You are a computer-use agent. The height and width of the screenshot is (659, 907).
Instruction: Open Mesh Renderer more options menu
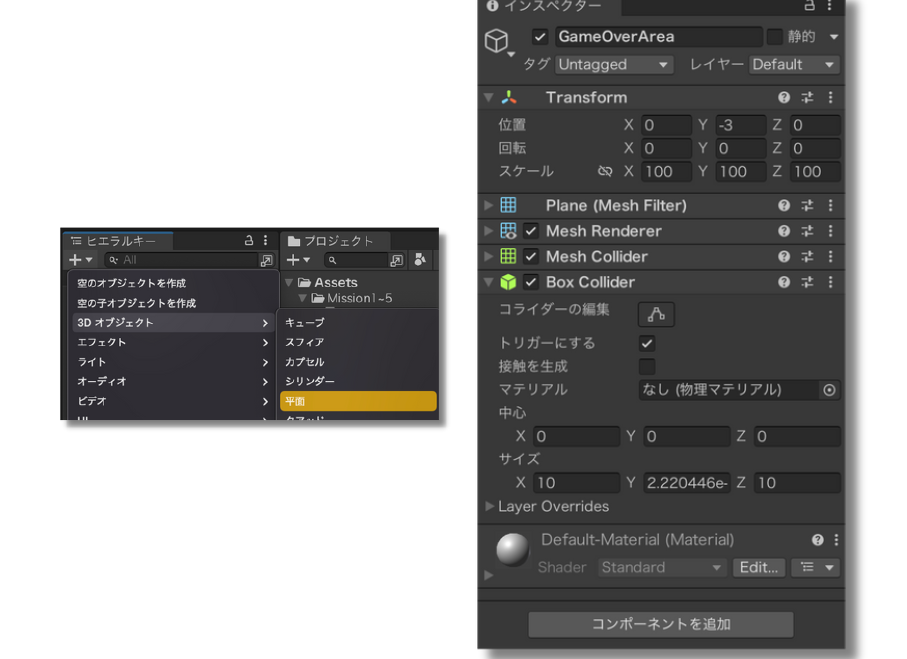(831, 231)
